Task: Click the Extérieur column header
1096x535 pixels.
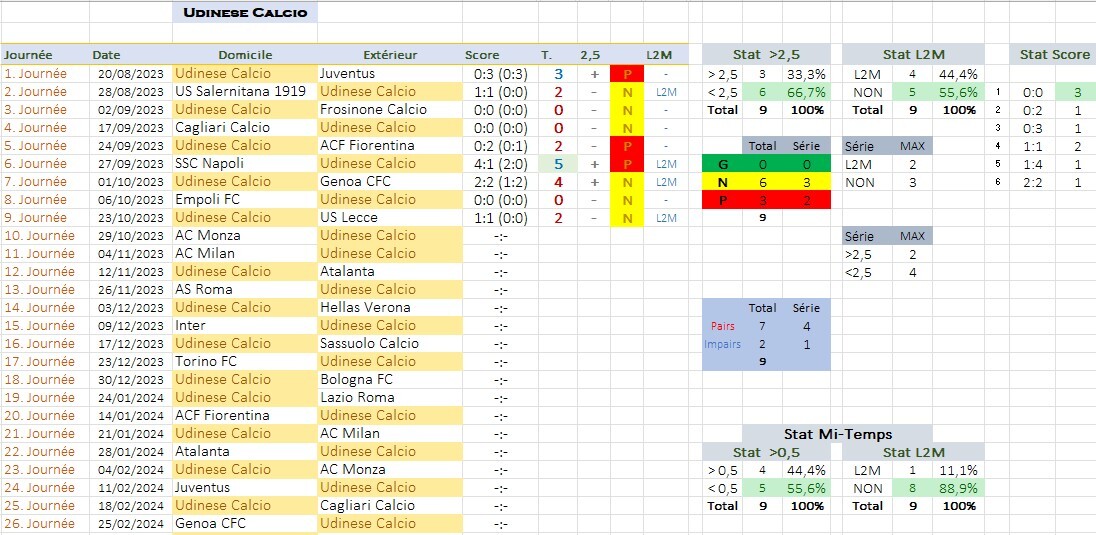Action: pyautogui.click(x=390, y=55)
